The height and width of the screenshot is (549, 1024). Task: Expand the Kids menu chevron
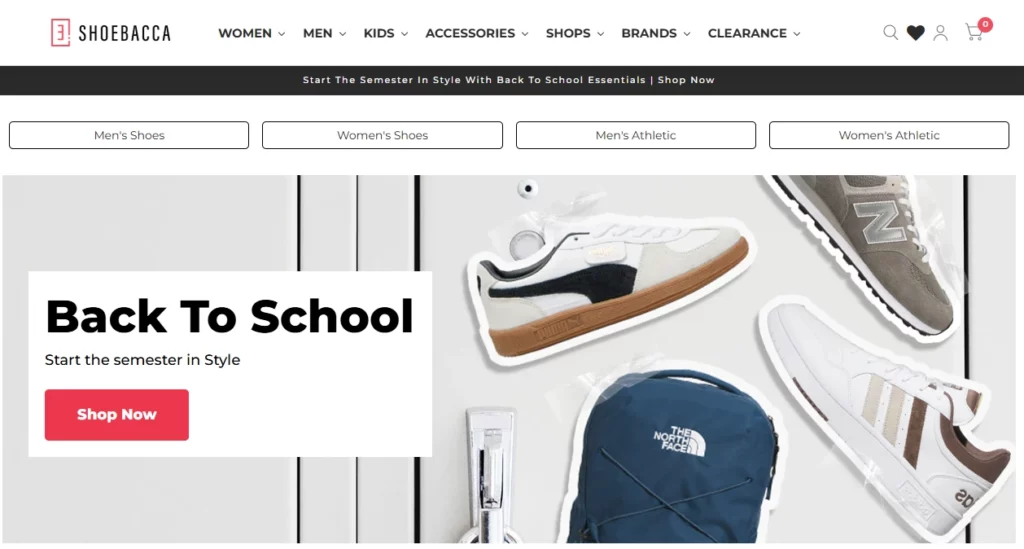[404, 34]
